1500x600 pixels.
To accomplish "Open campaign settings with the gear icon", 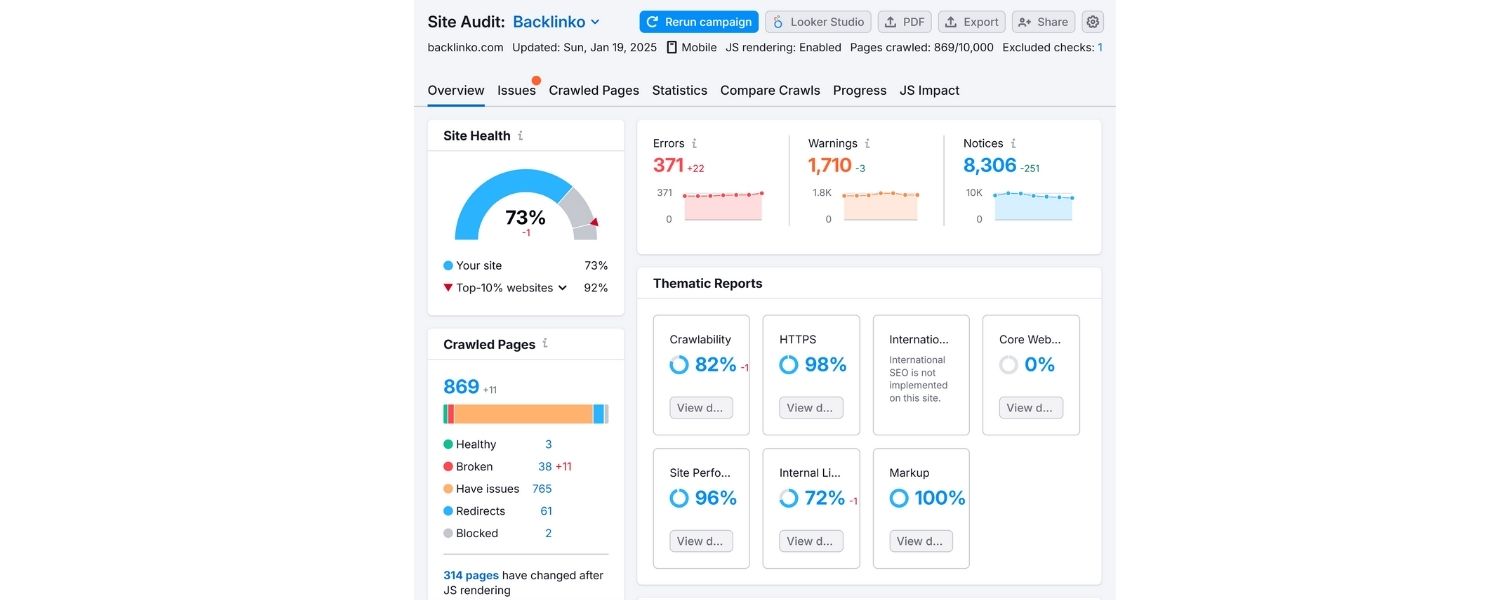I will click(x=1092, y=21).
